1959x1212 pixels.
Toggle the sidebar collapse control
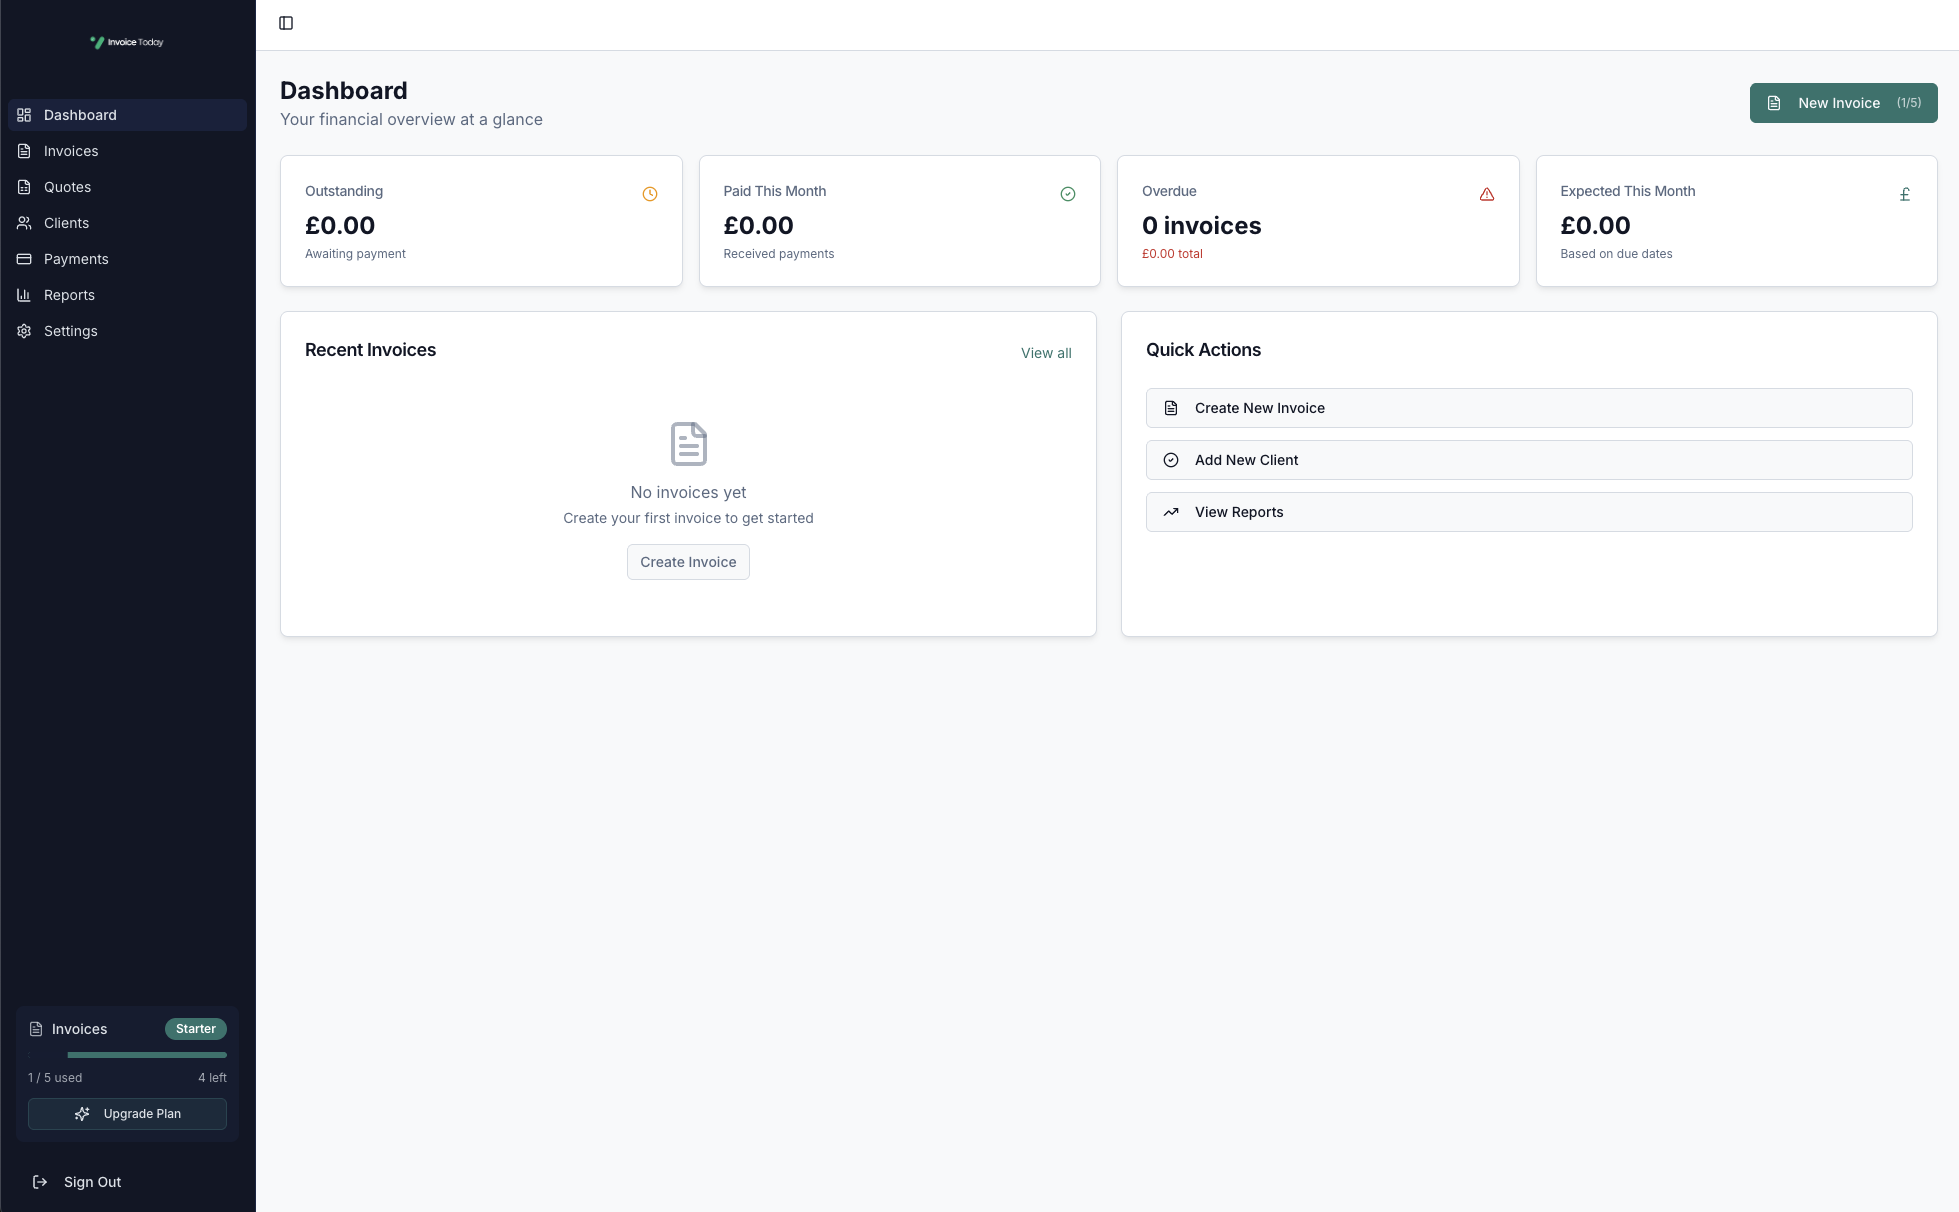(287, 22)
